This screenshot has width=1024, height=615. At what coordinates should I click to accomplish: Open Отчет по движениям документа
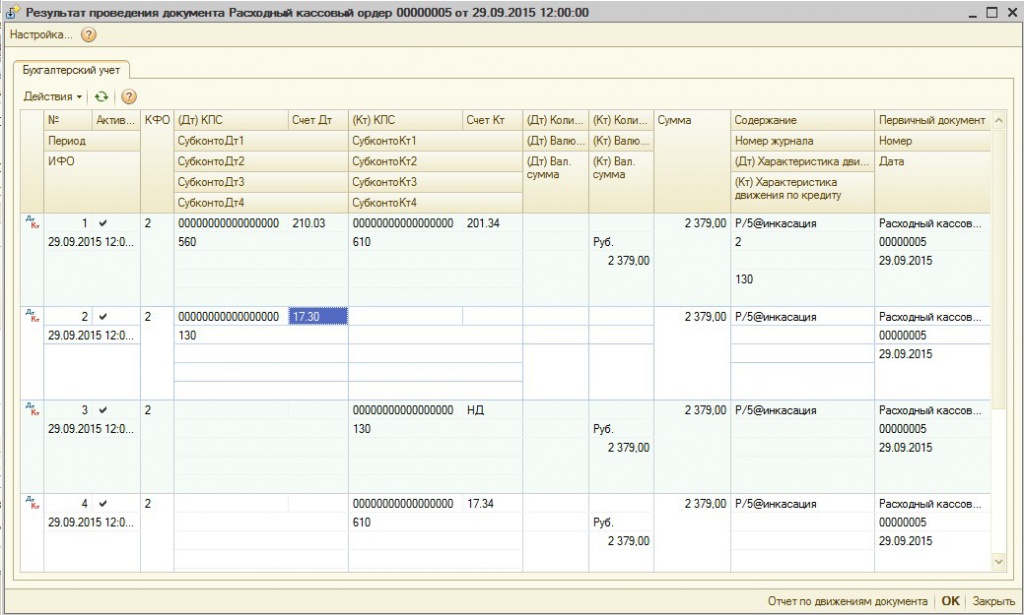[x=847, y=601]
